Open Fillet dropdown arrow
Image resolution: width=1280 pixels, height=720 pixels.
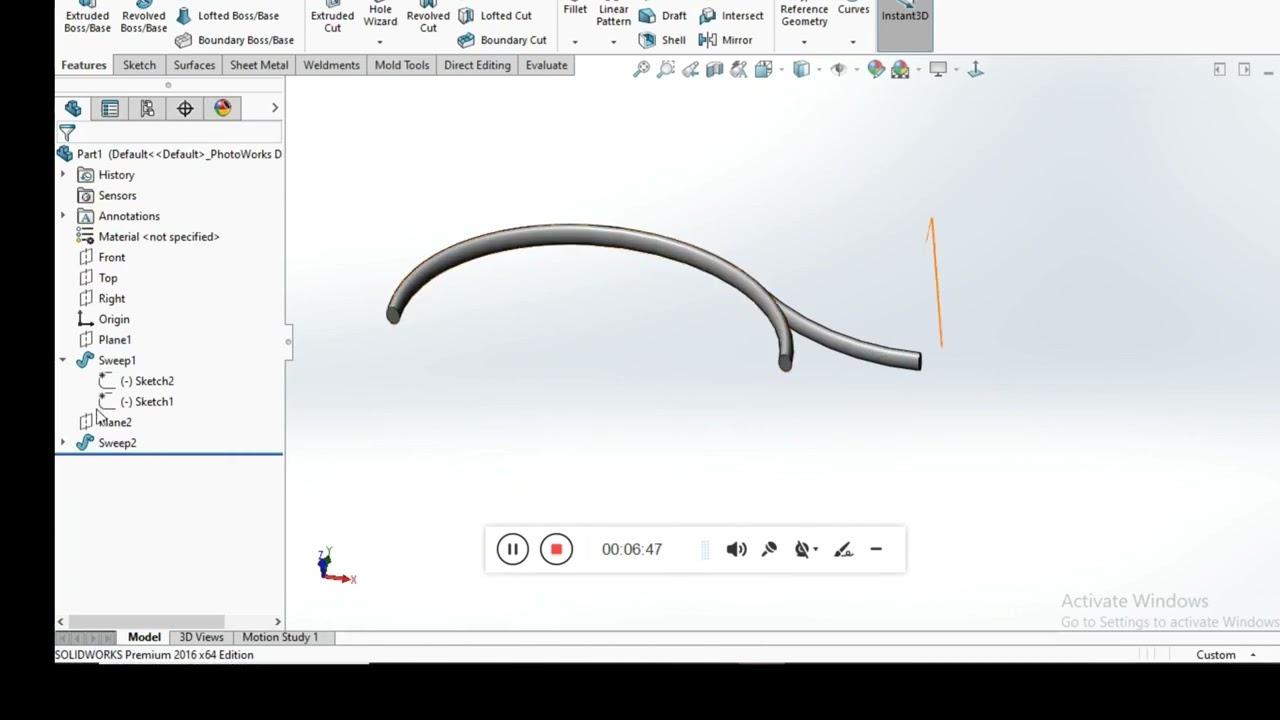point(575,42)
